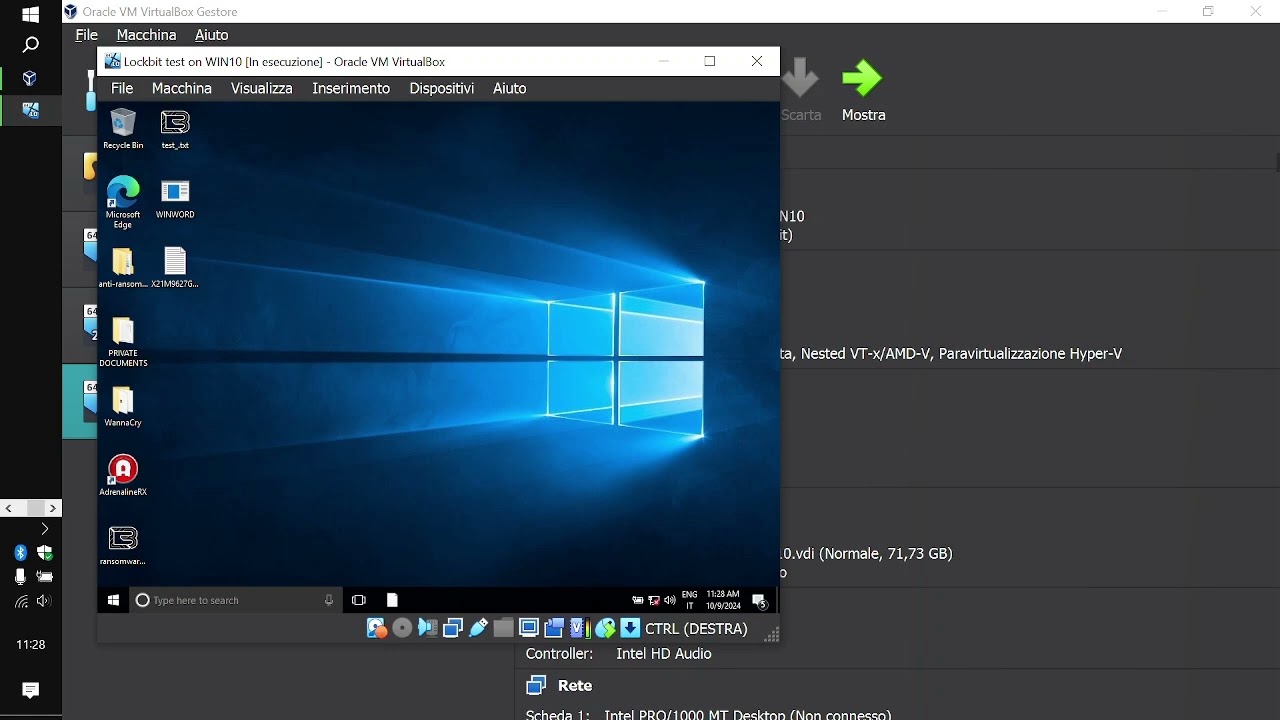This screenshot has width=1280, height=720.
Task: Expand host system tray overflow chevron
Action: tap(44, 528)
